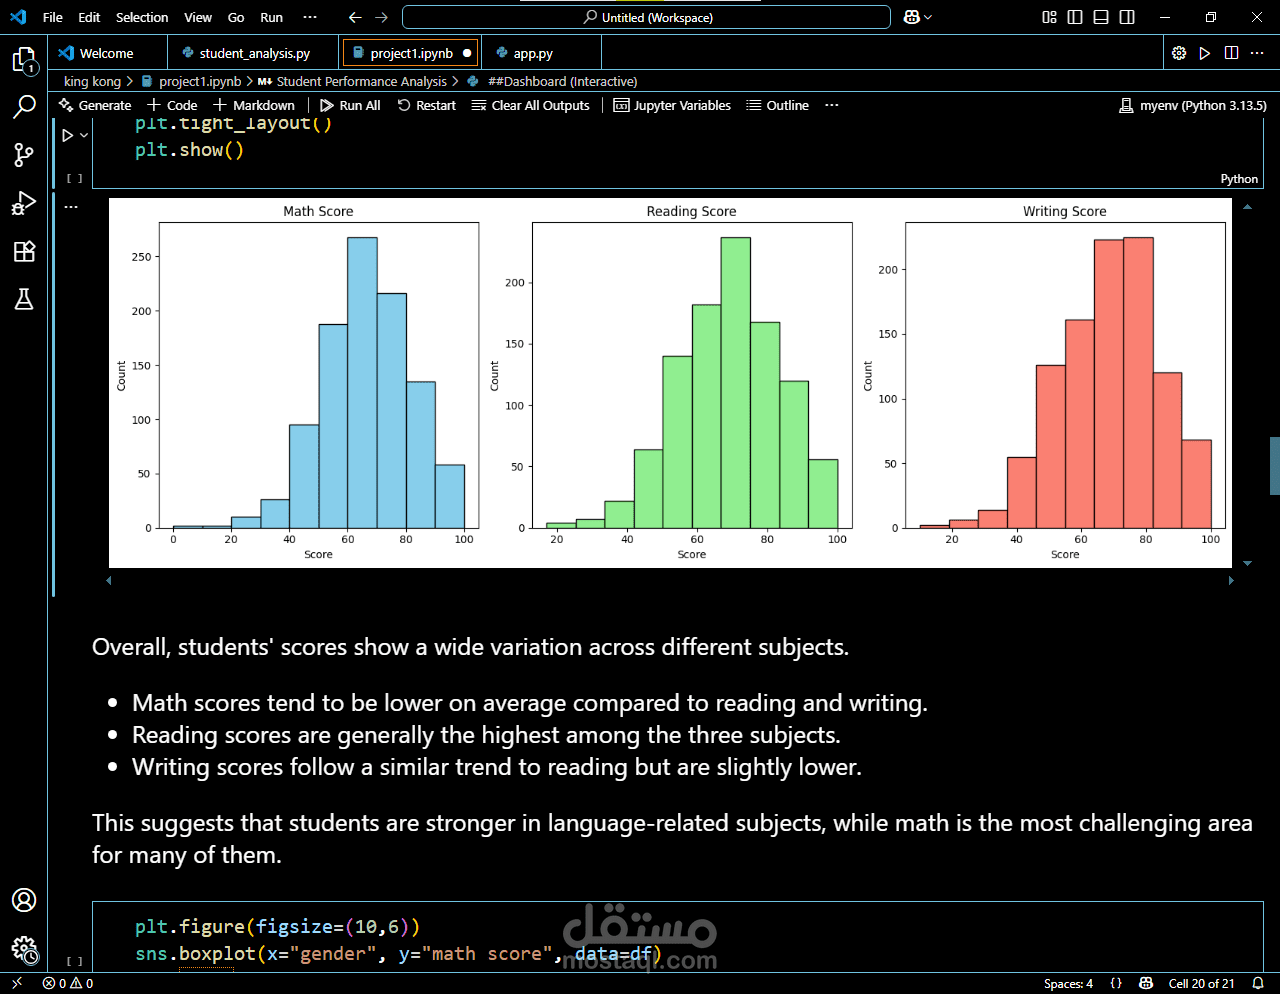Show more menu bar items ellipsis

[310, 17]
